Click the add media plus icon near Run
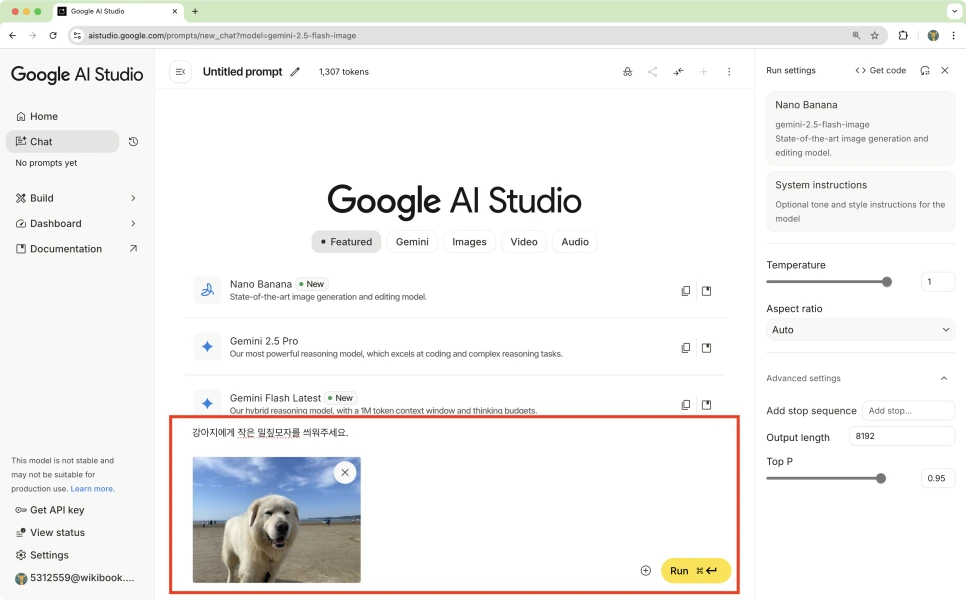 pos(646,570)
